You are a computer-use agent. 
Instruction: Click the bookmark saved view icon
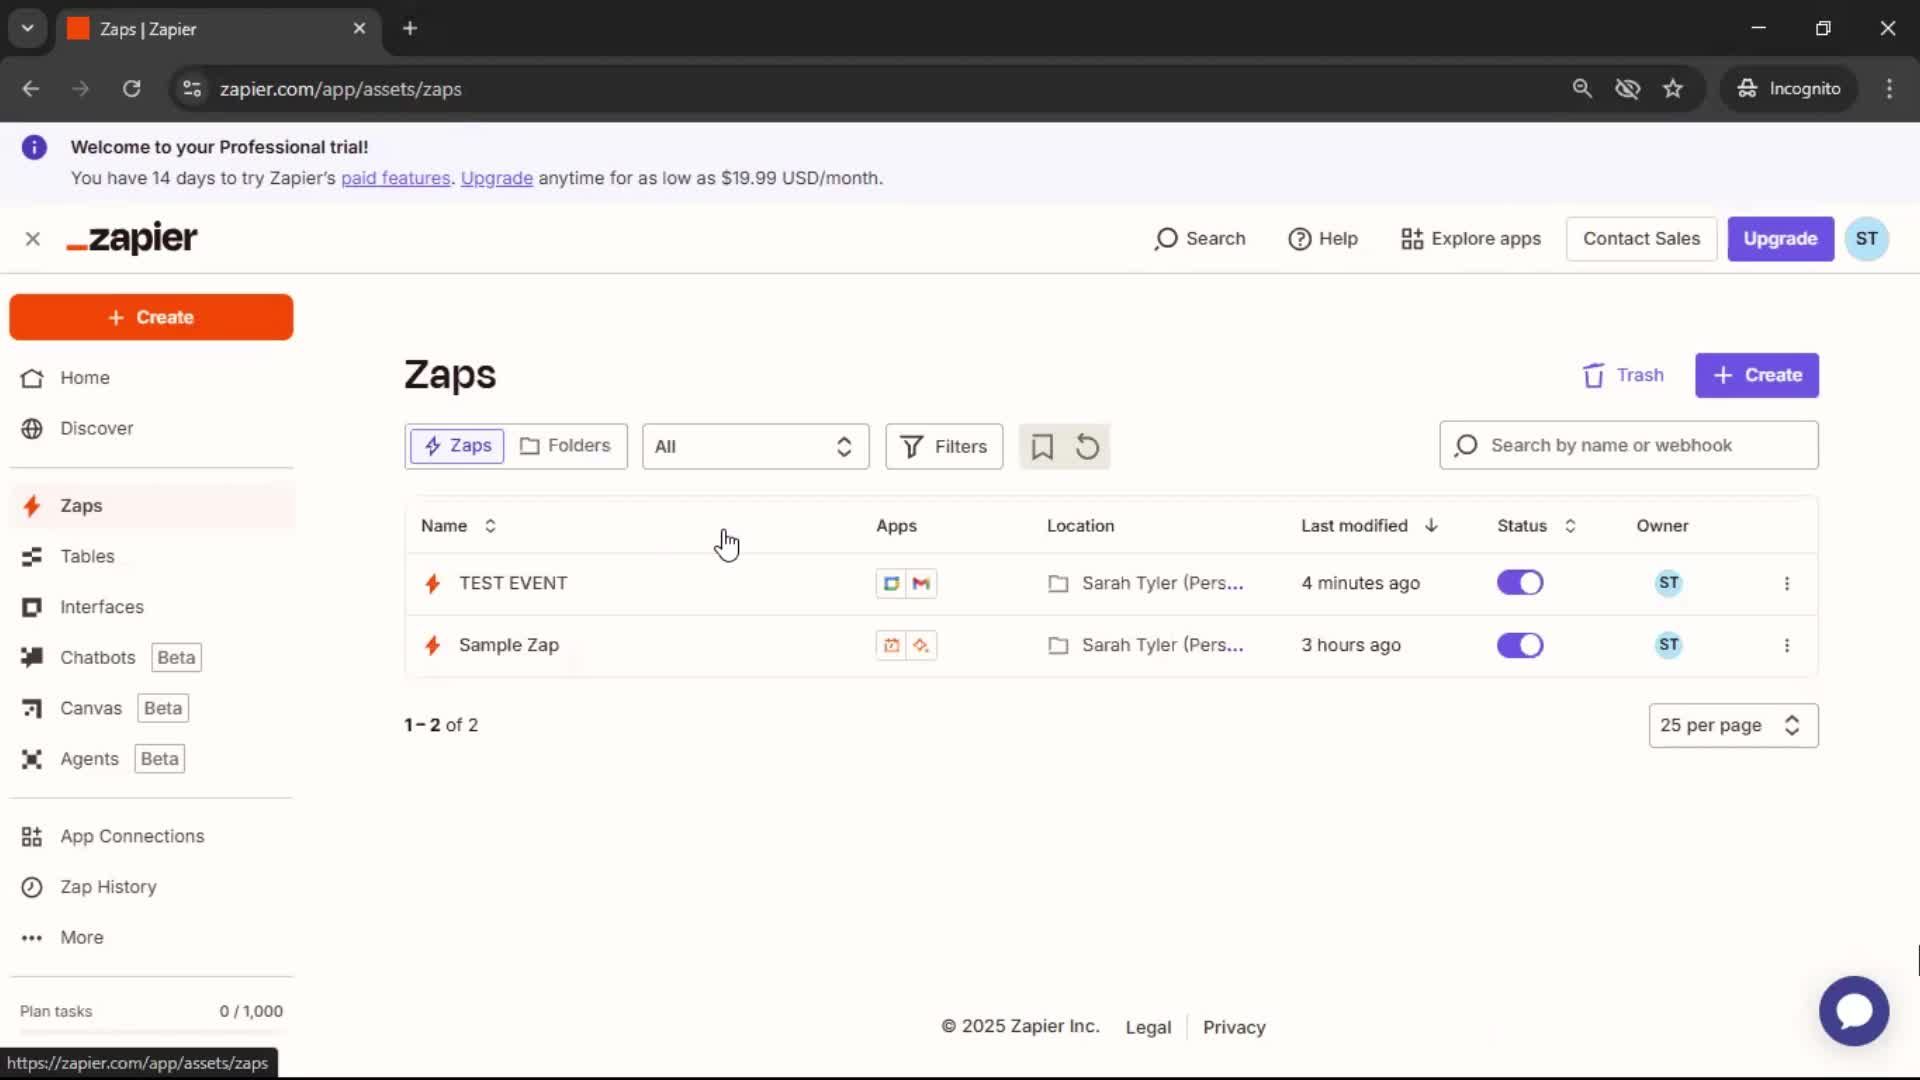(1042, 446)
